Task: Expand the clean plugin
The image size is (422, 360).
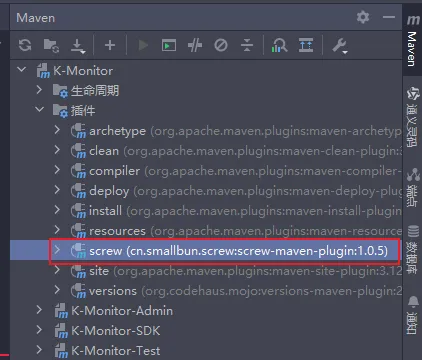Action: pos(57,150)
